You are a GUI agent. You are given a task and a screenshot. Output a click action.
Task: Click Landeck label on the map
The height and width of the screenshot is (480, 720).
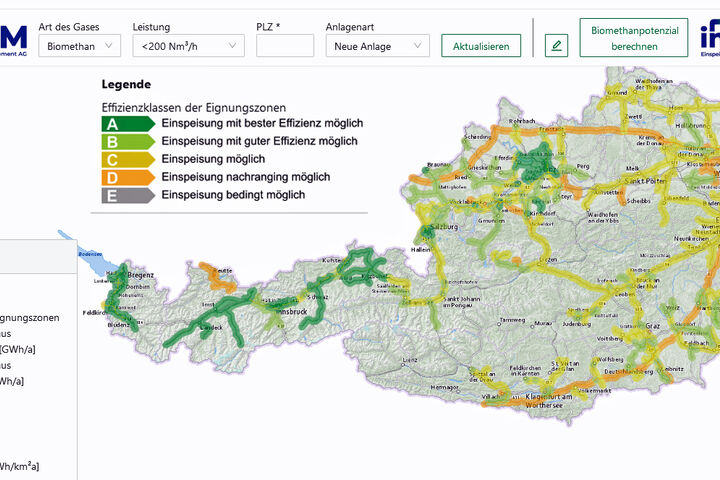point(212,328)
